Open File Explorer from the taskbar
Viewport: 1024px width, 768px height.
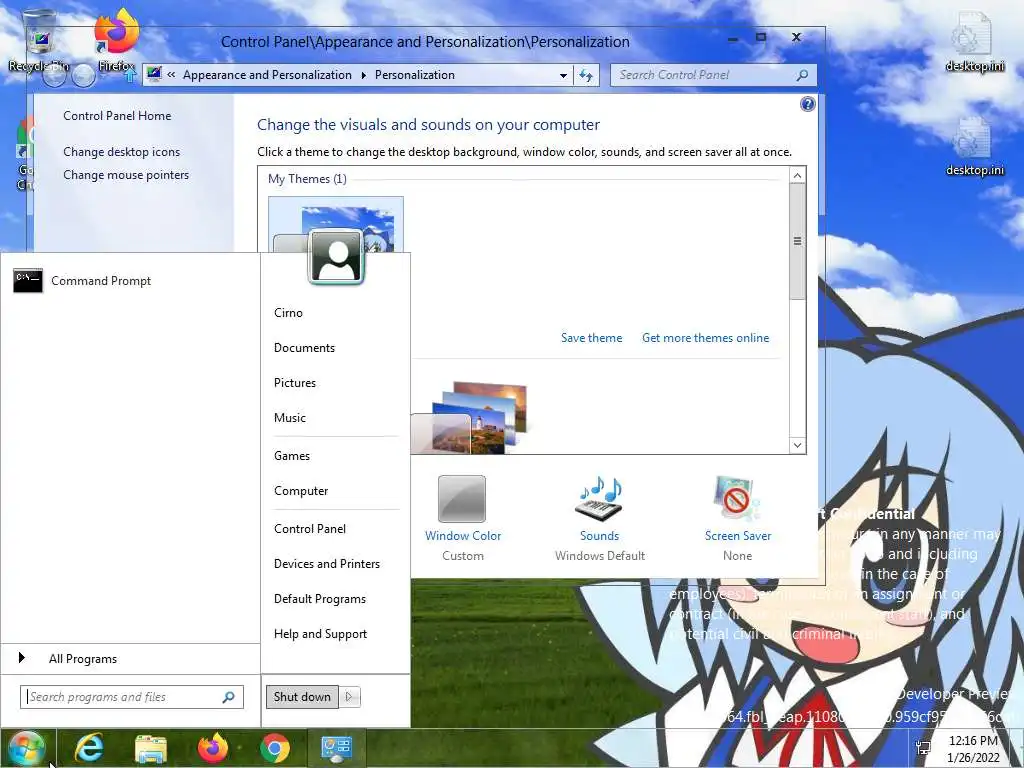tap(151, 749)
